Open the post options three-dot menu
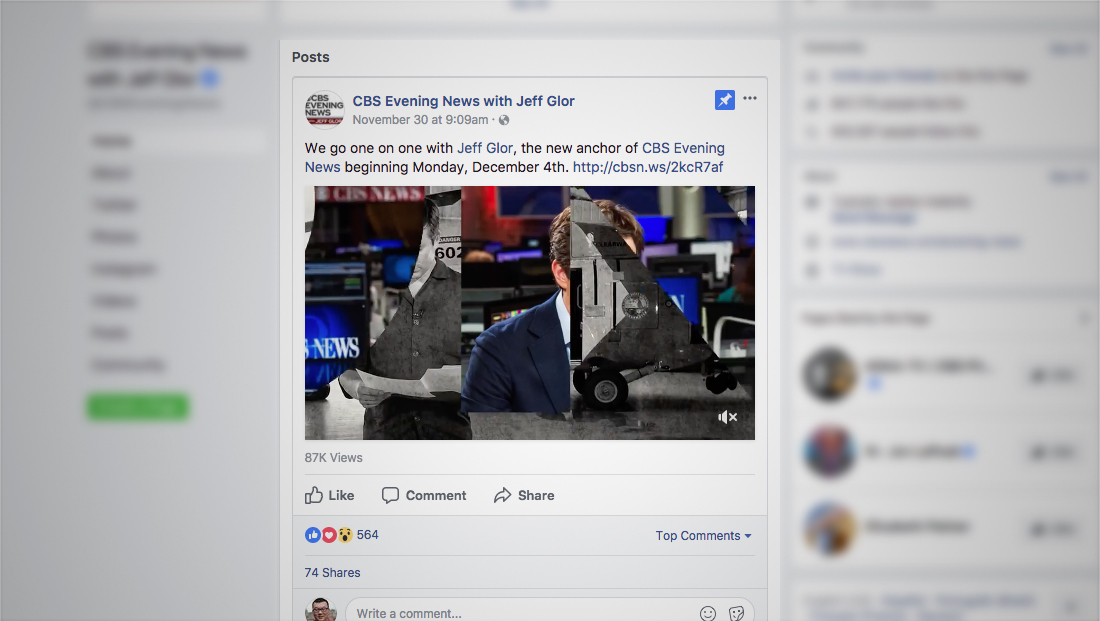1100x621 pixels. [750, 98]
